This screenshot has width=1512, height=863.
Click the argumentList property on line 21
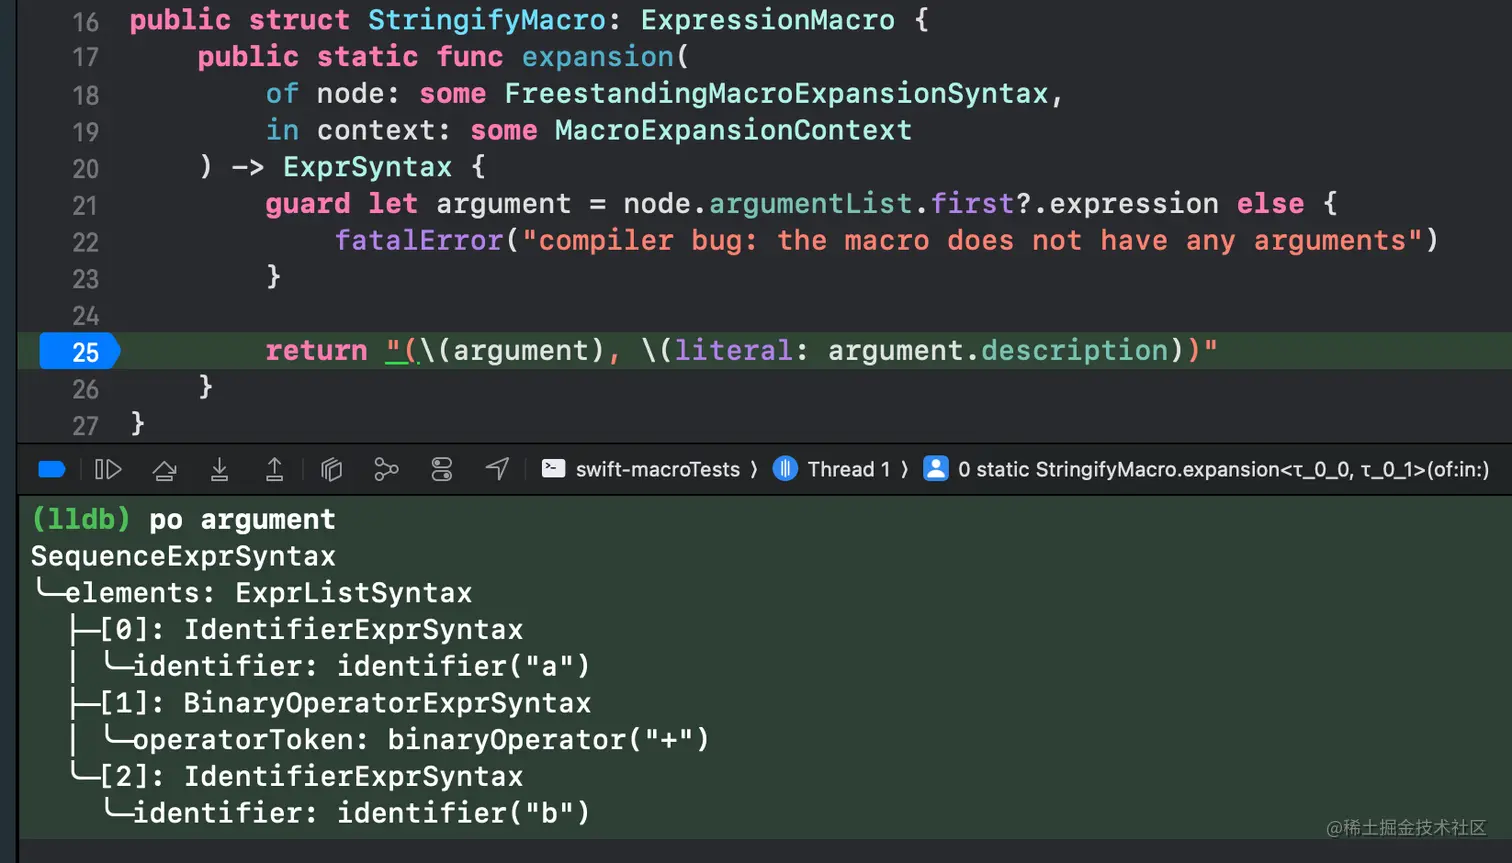coord(810,204)
